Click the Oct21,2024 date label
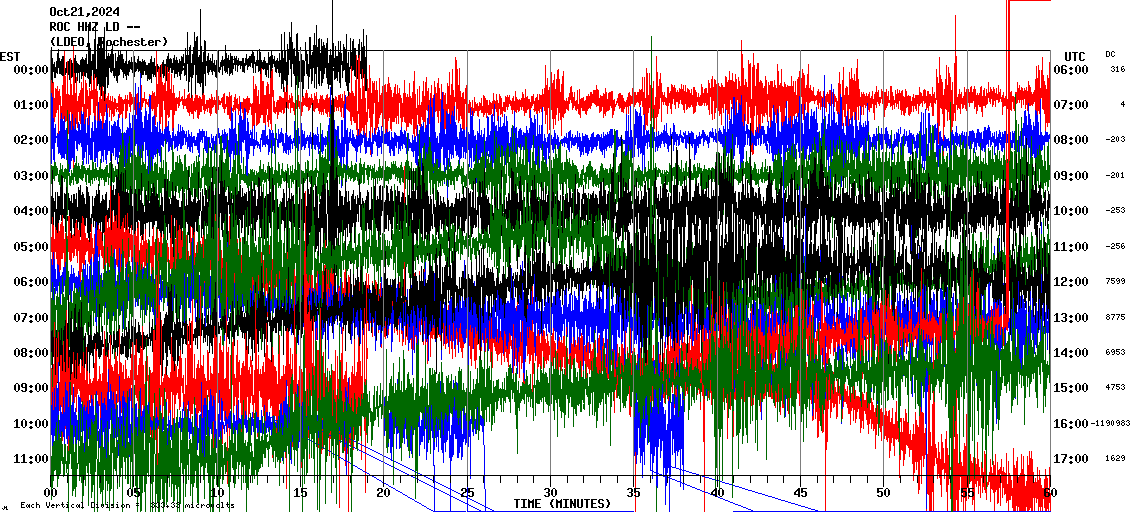The image size is (1130, 519). click(84, 12)
